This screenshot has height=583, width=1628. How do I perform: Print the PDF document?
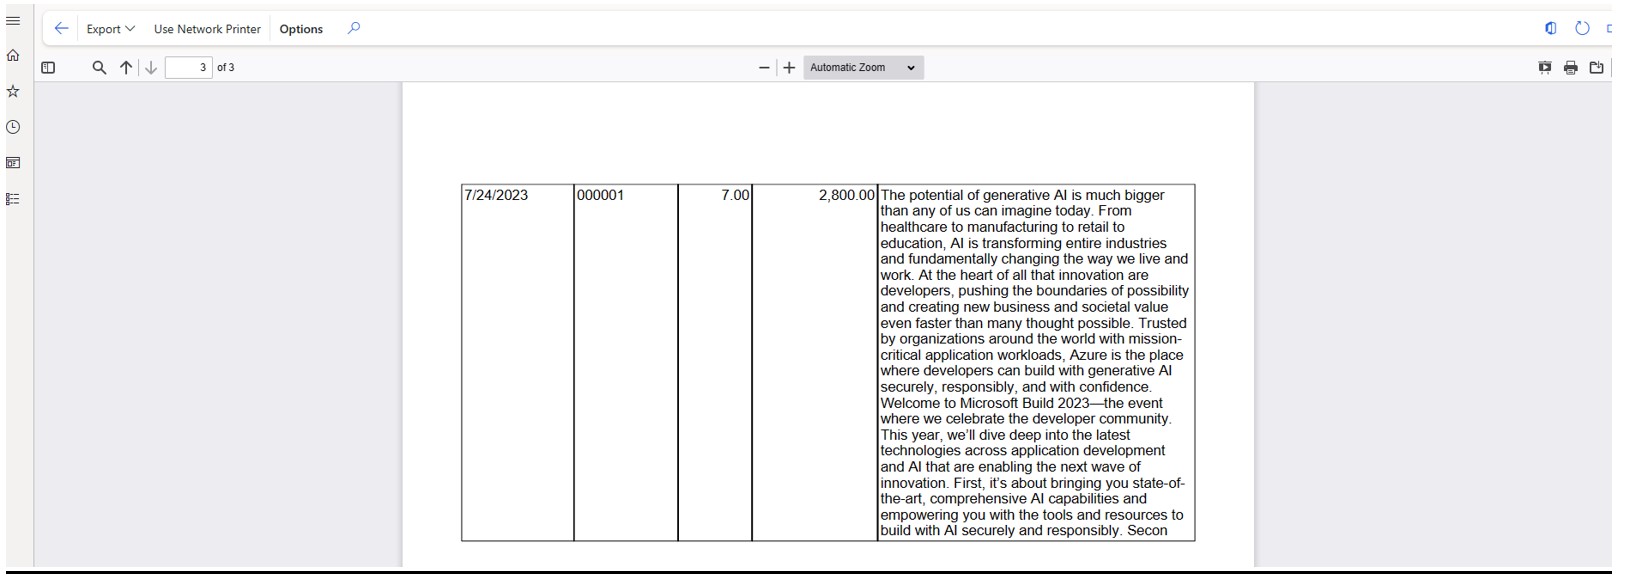(x=1571, y=68)
